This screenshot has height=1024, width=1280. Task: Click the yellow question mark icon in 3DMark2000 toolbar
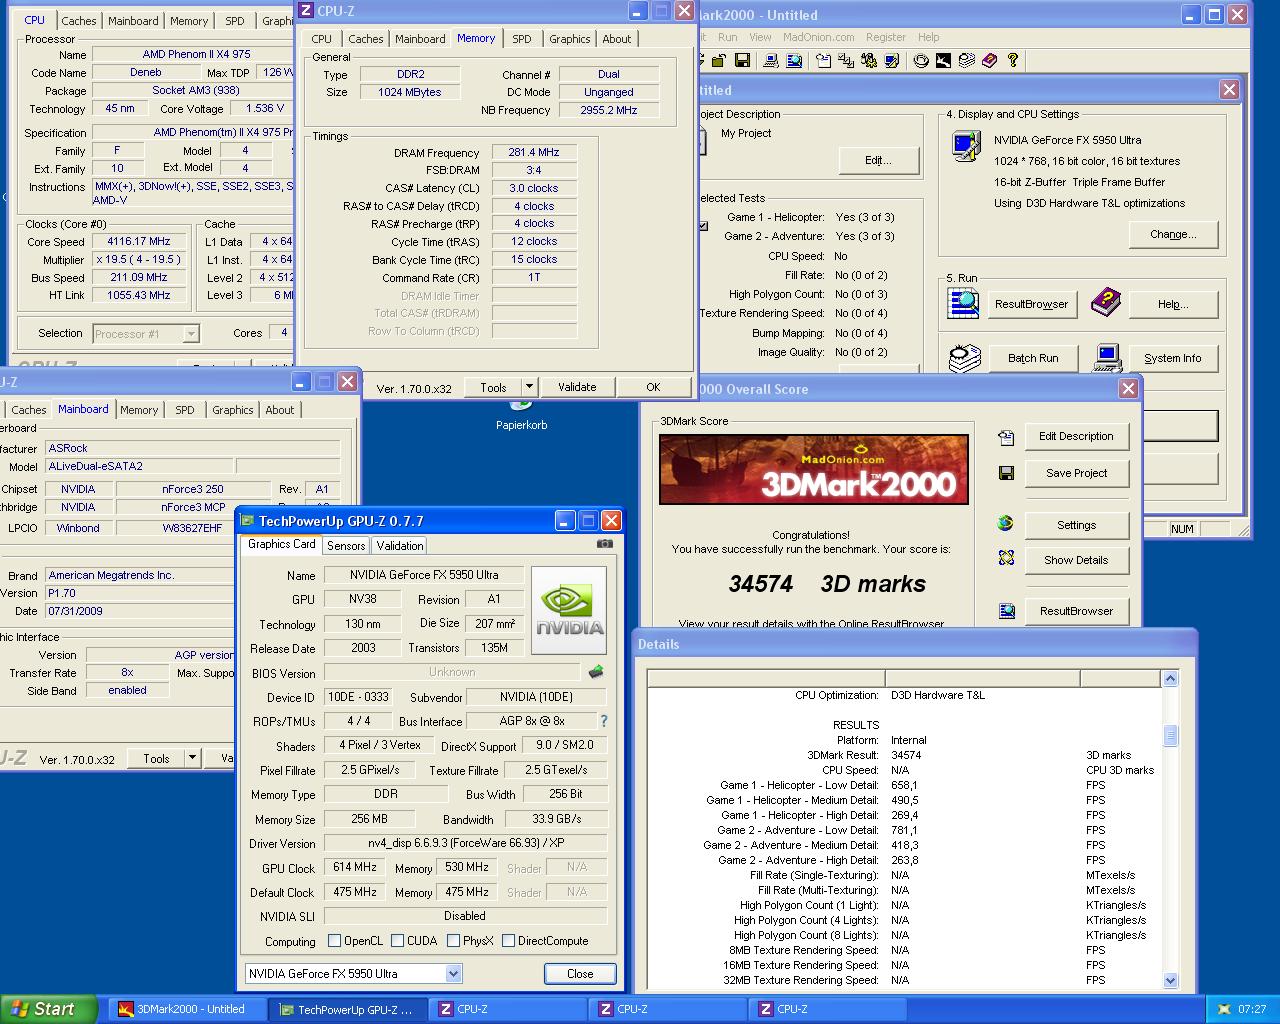click(1012, 60)
